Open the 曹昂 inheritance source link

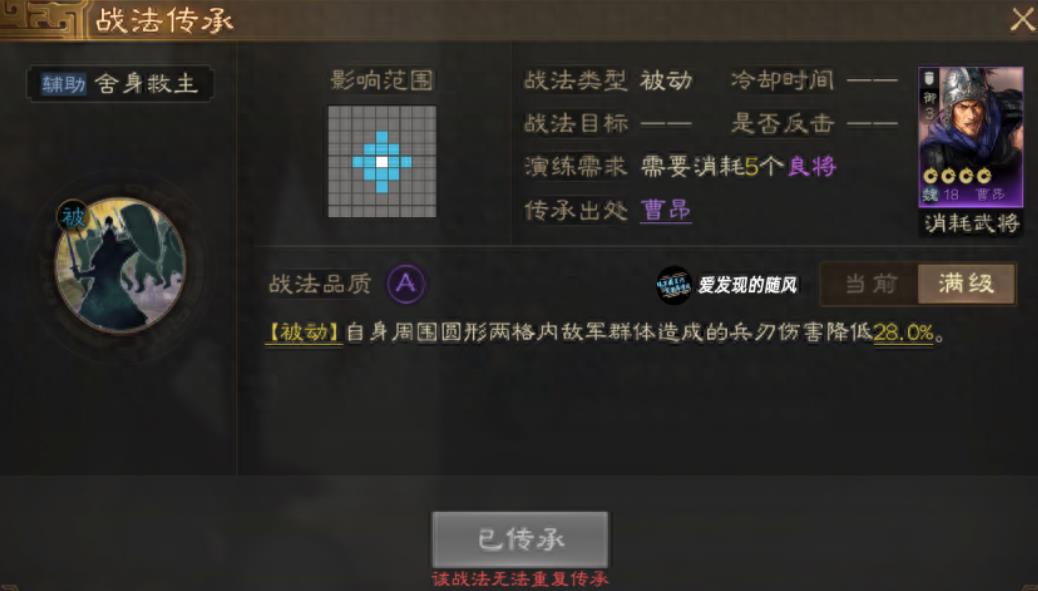point(665,210)
